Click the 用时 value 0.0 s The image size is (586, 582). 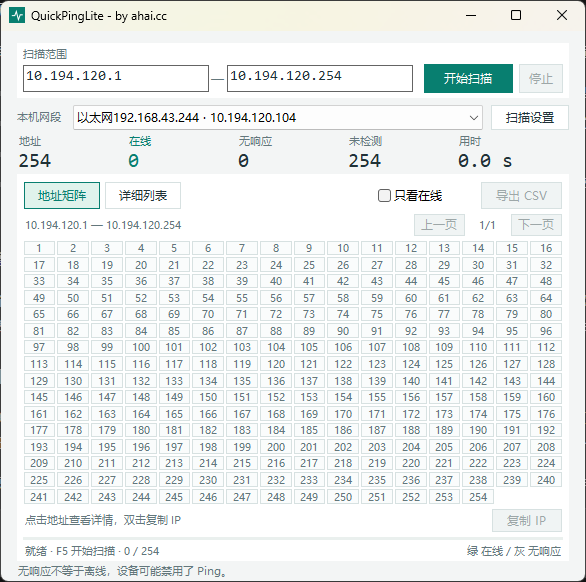pos(485,161)
